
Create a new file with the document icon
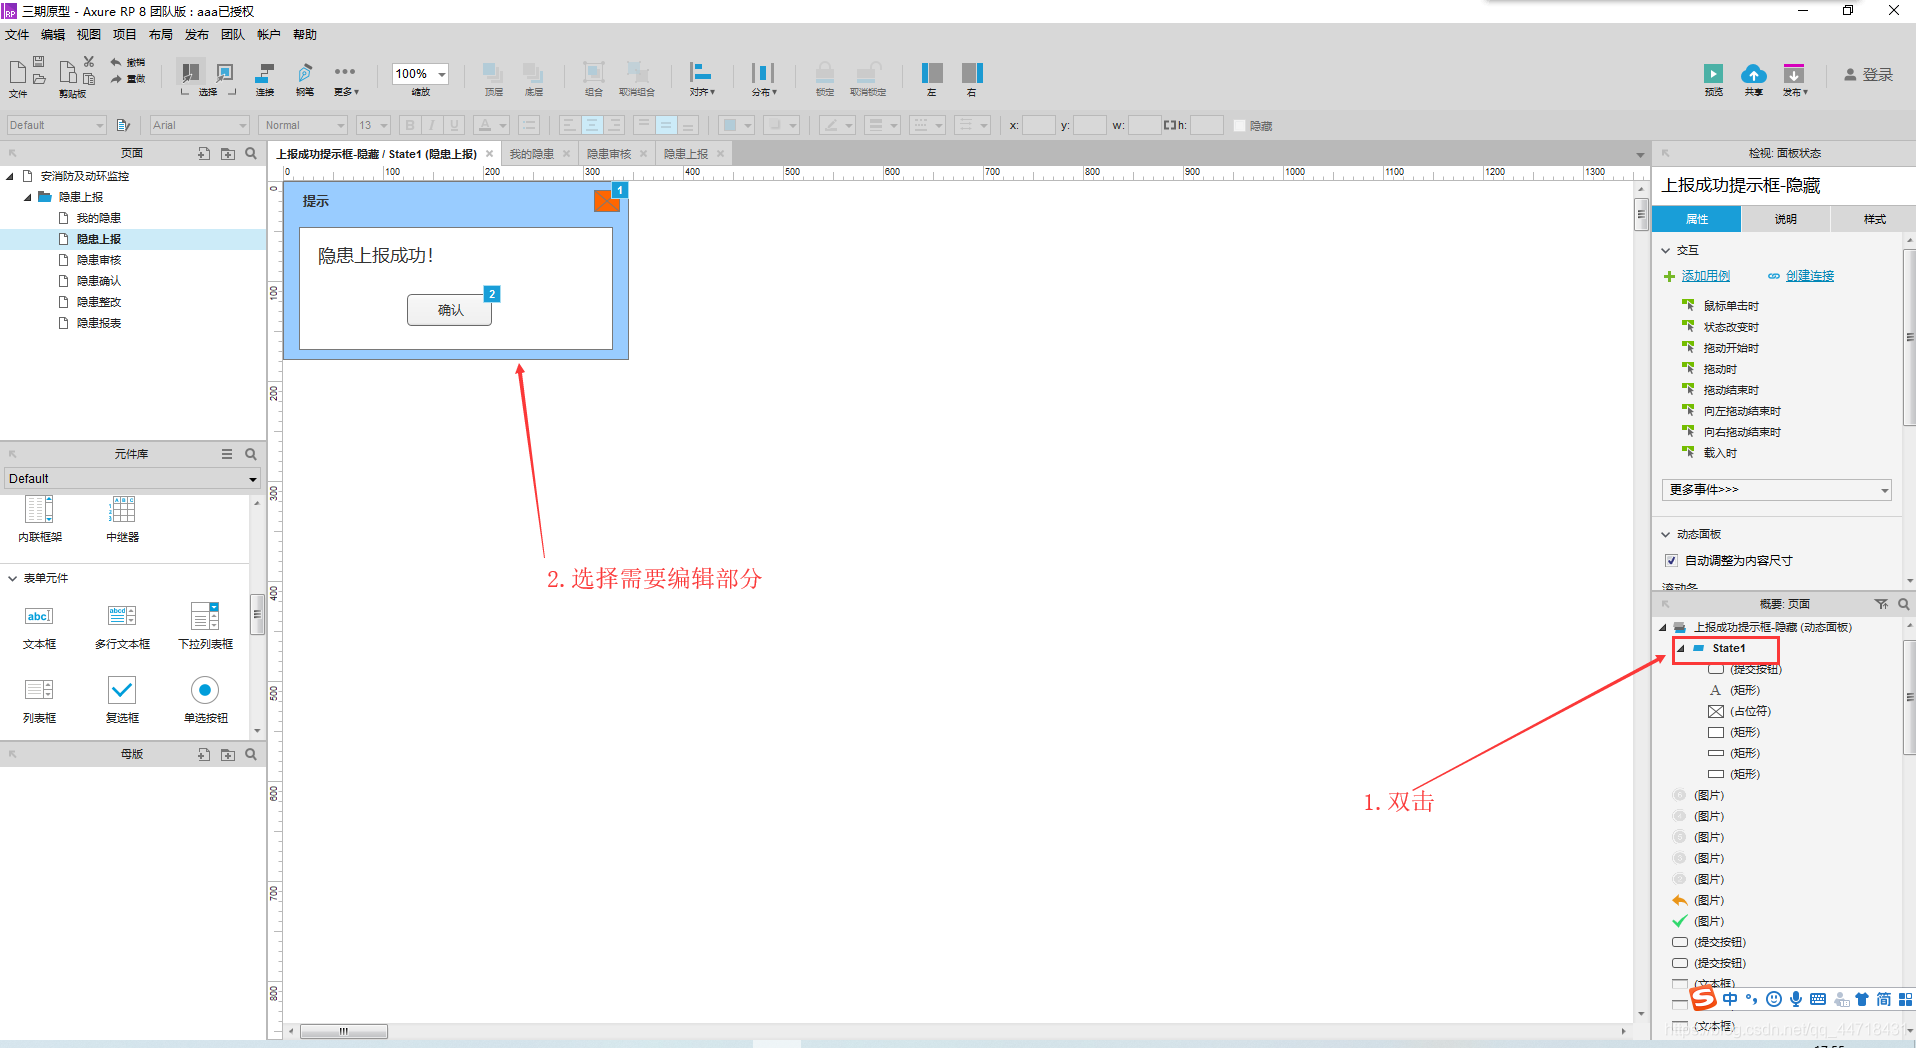coord(17,72)
